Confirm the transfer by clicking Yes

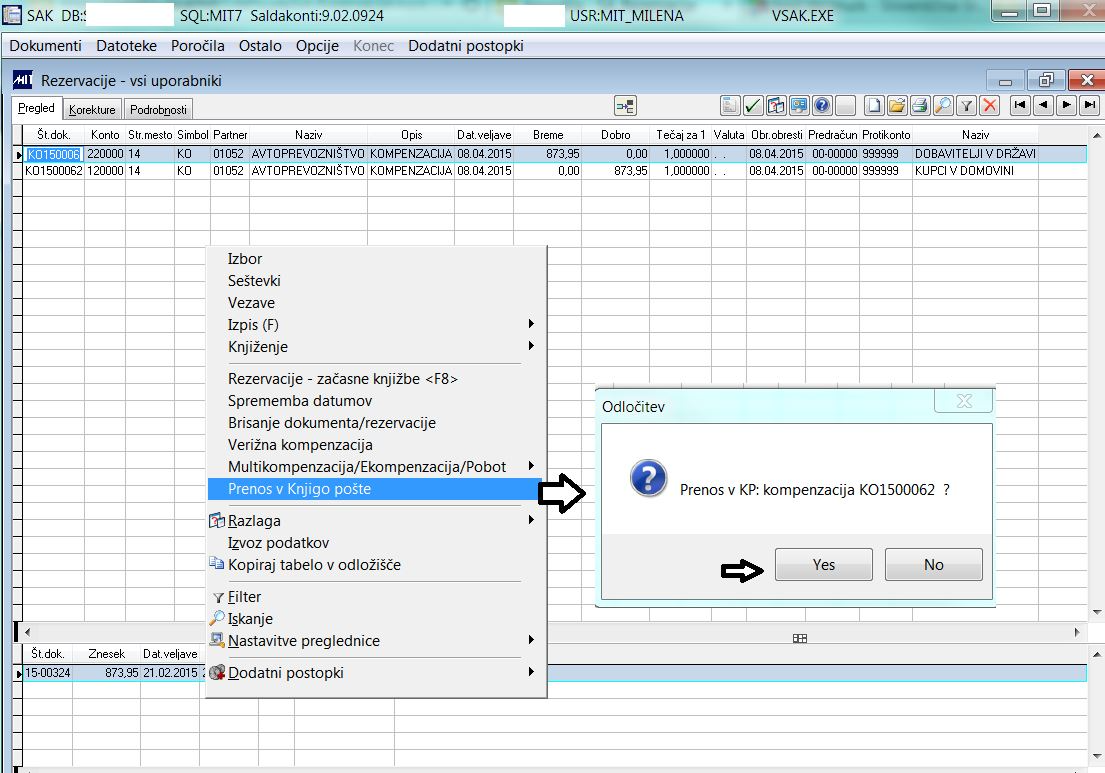(x=823, y=565)
